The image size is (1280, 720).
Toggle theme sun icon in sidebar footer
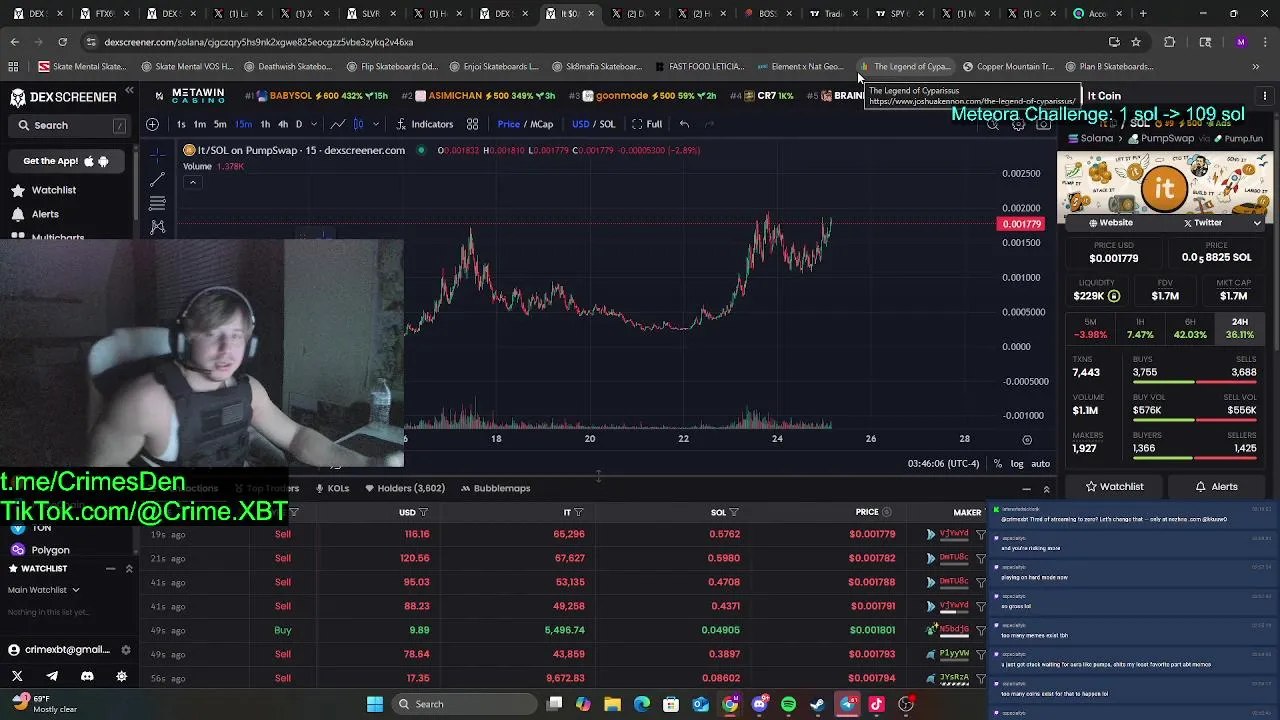pyautogui.click(x=122, y=677)
